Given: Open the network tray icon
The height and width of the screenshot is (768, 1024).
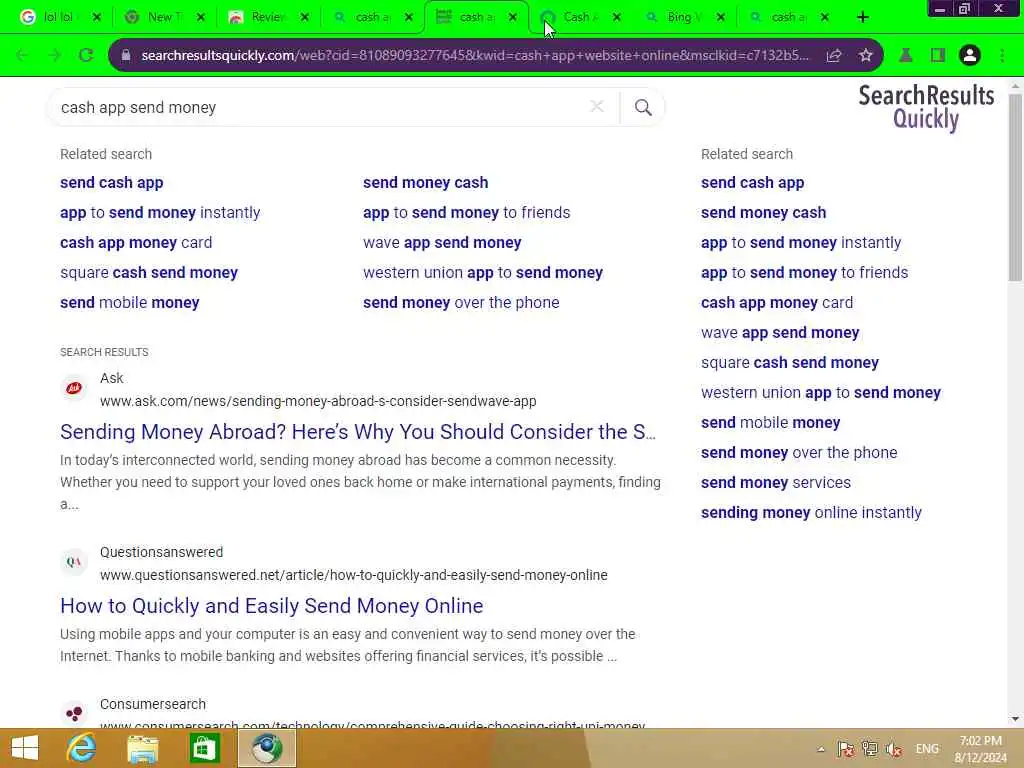Looking at the screenshot, I should [x=870, y=749].
